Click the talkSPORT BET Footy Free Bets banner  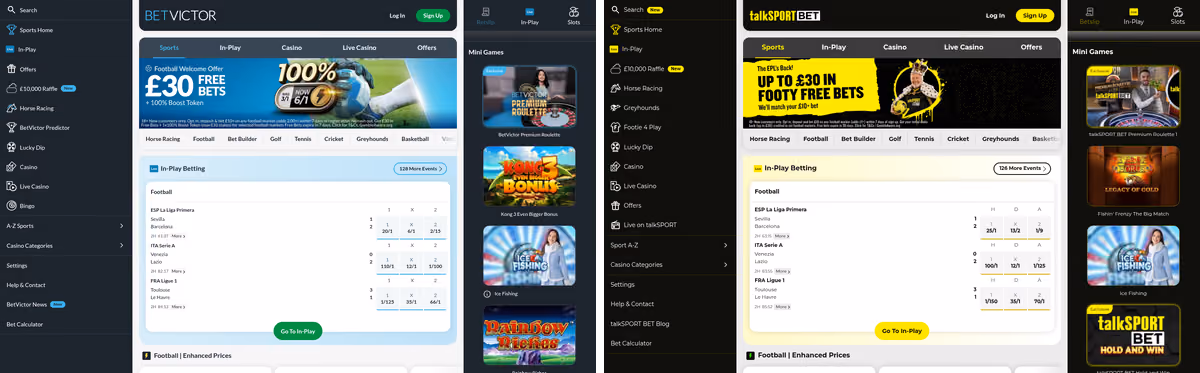[902, 94]
